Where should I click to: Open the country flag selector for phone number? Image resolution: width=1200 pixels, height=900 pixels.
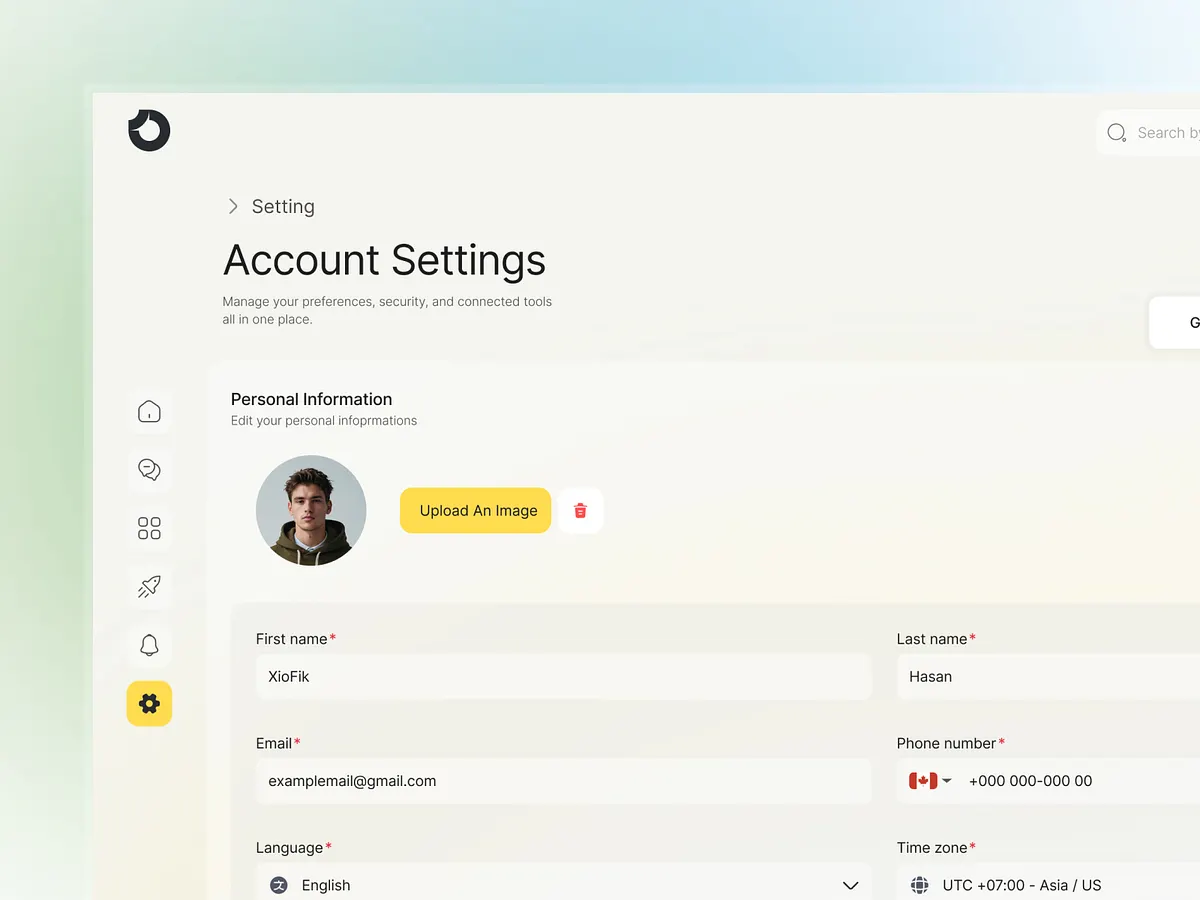click(928, 781)
